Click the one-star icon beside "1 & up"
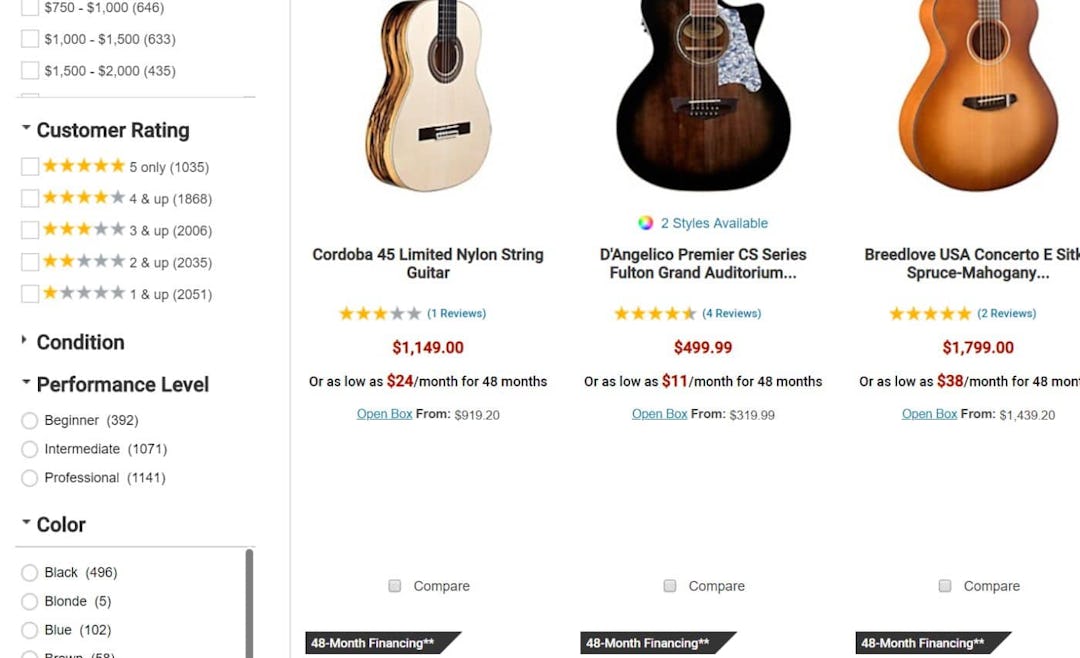This screenshot has height=658, width=1080. click(x=52, y=293)
